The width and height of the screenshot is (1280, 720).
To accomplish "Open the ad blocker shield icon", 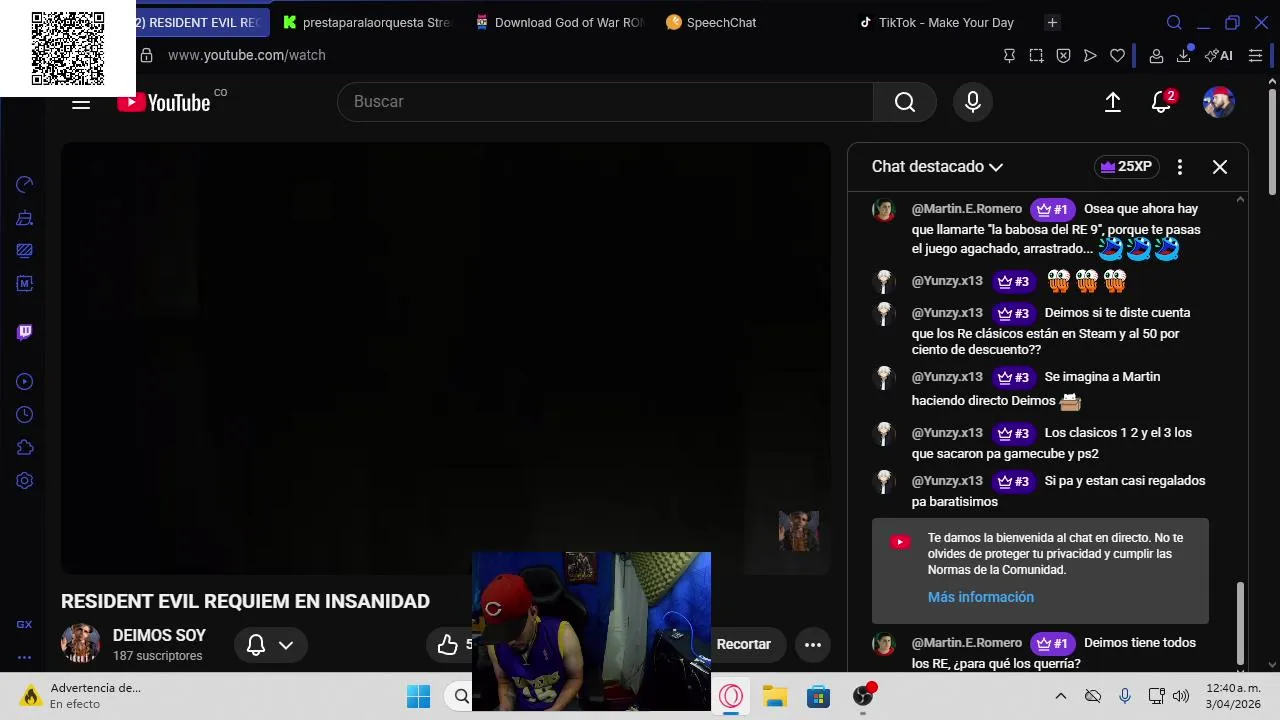I will [x=1063, y=56].
